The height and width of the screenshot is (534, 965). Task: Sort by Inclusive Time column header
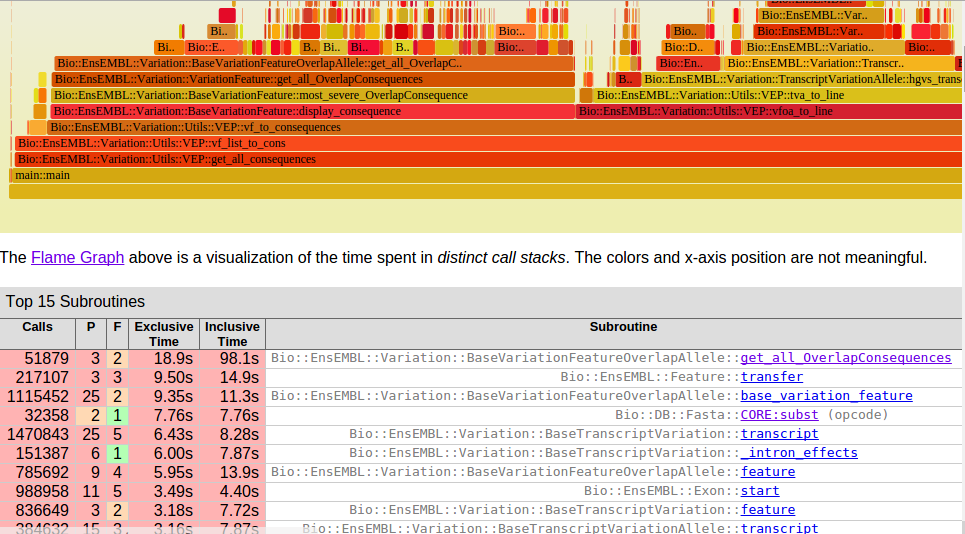pyautogui.click(x=232, y=334)
